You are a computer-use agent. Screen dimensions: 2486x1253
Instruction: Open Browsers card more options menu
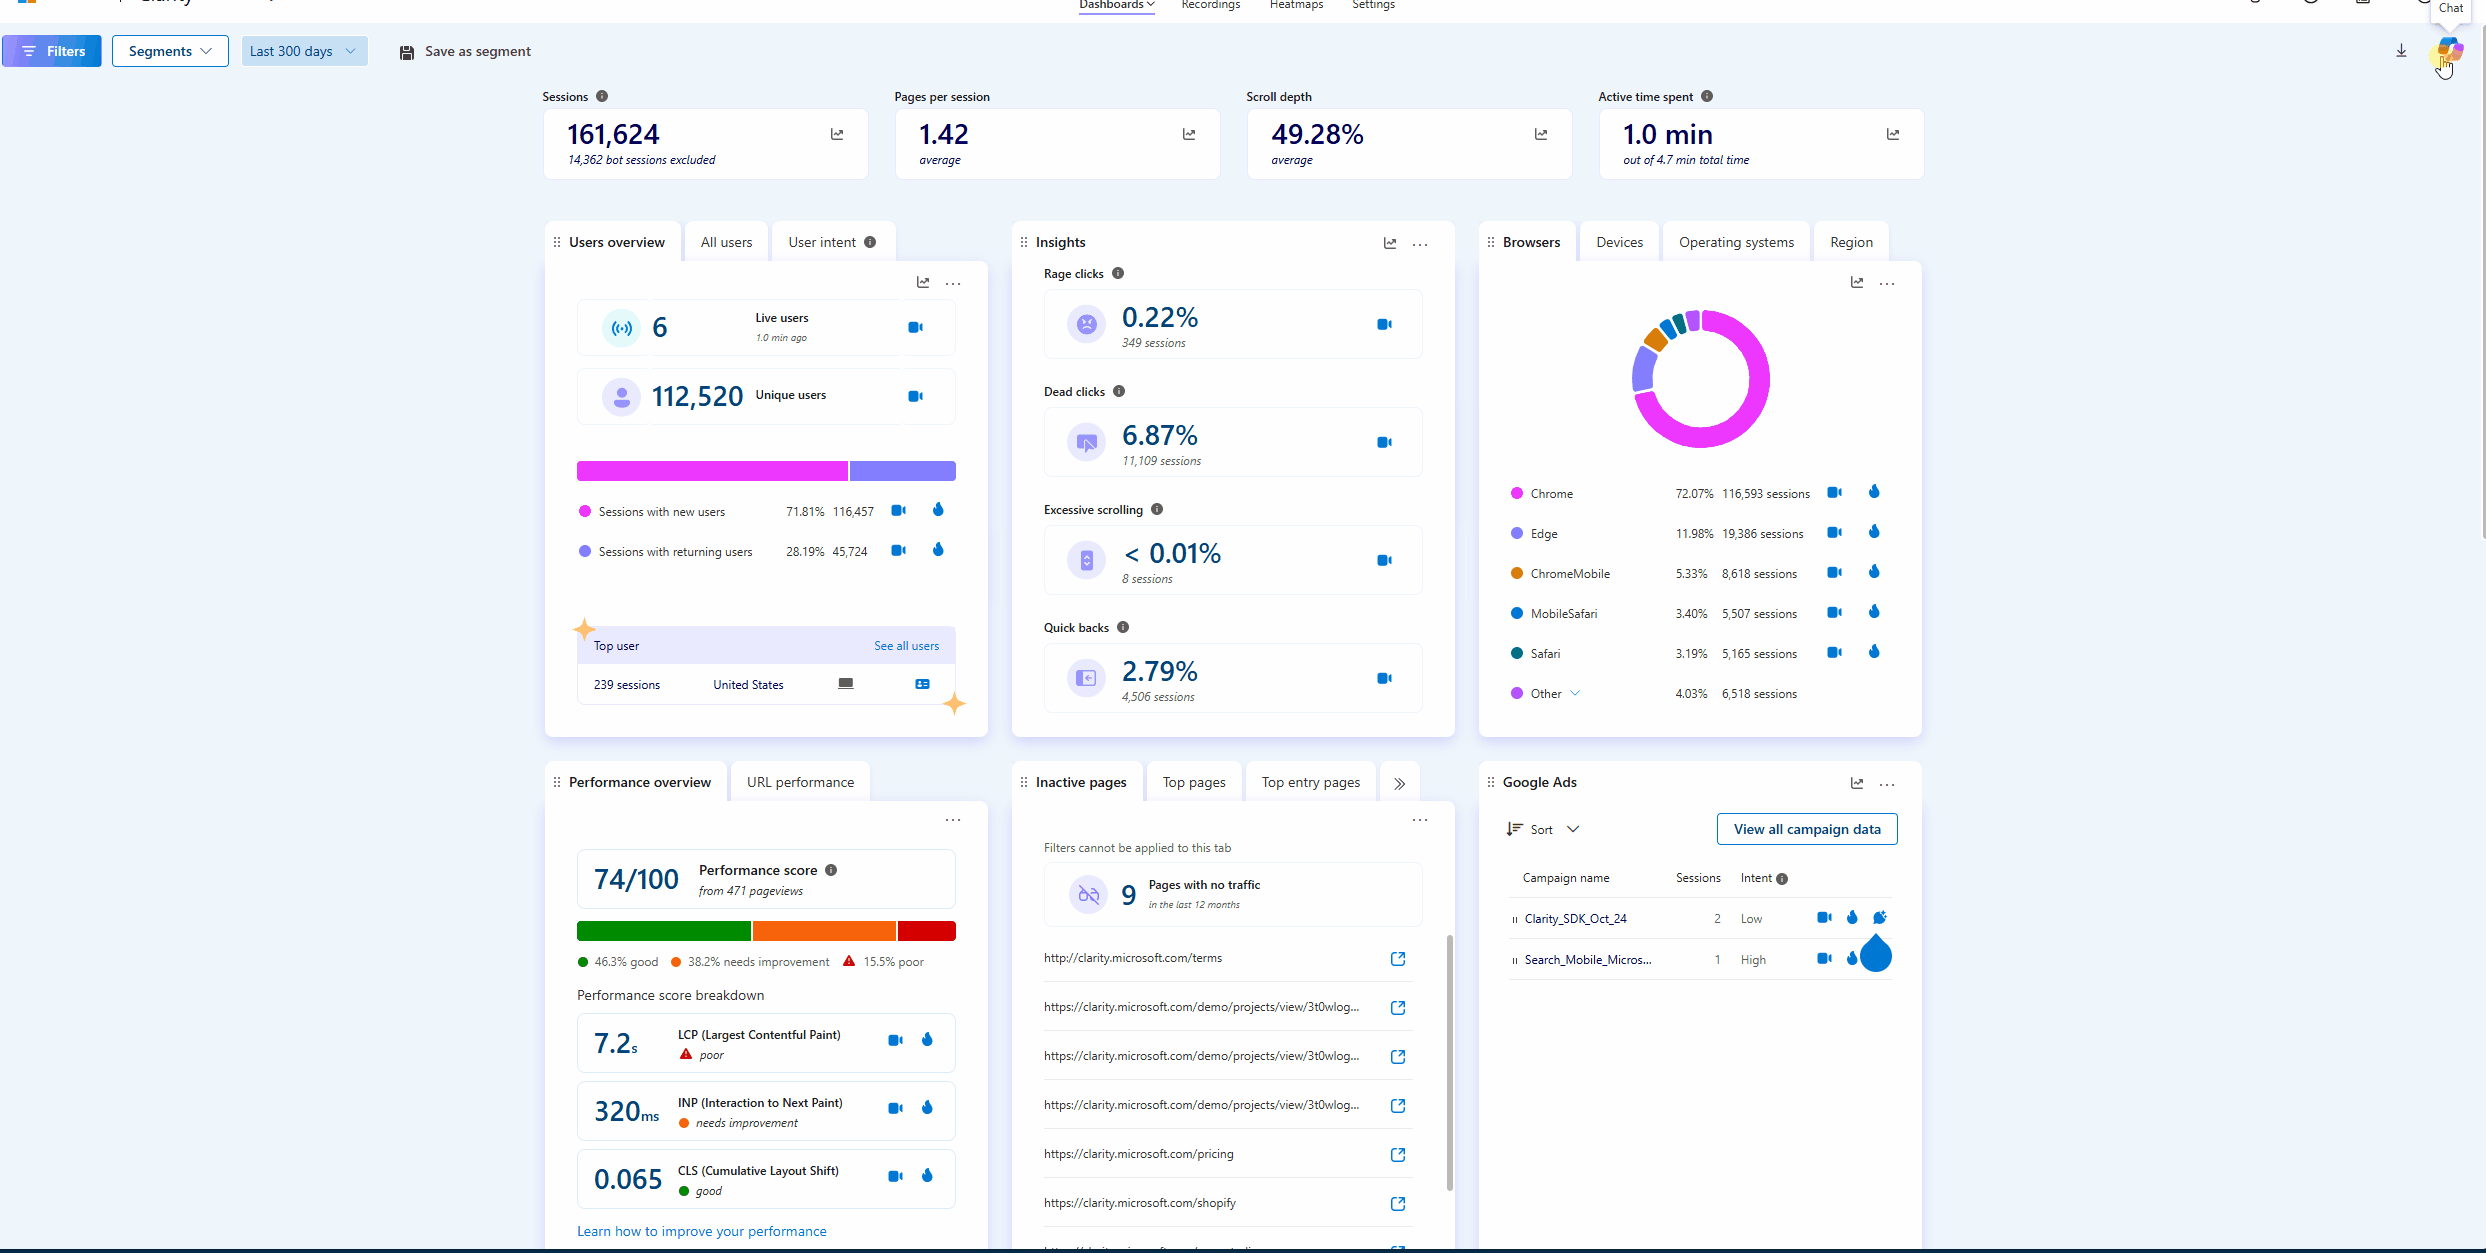click(x=1887, y=283)
